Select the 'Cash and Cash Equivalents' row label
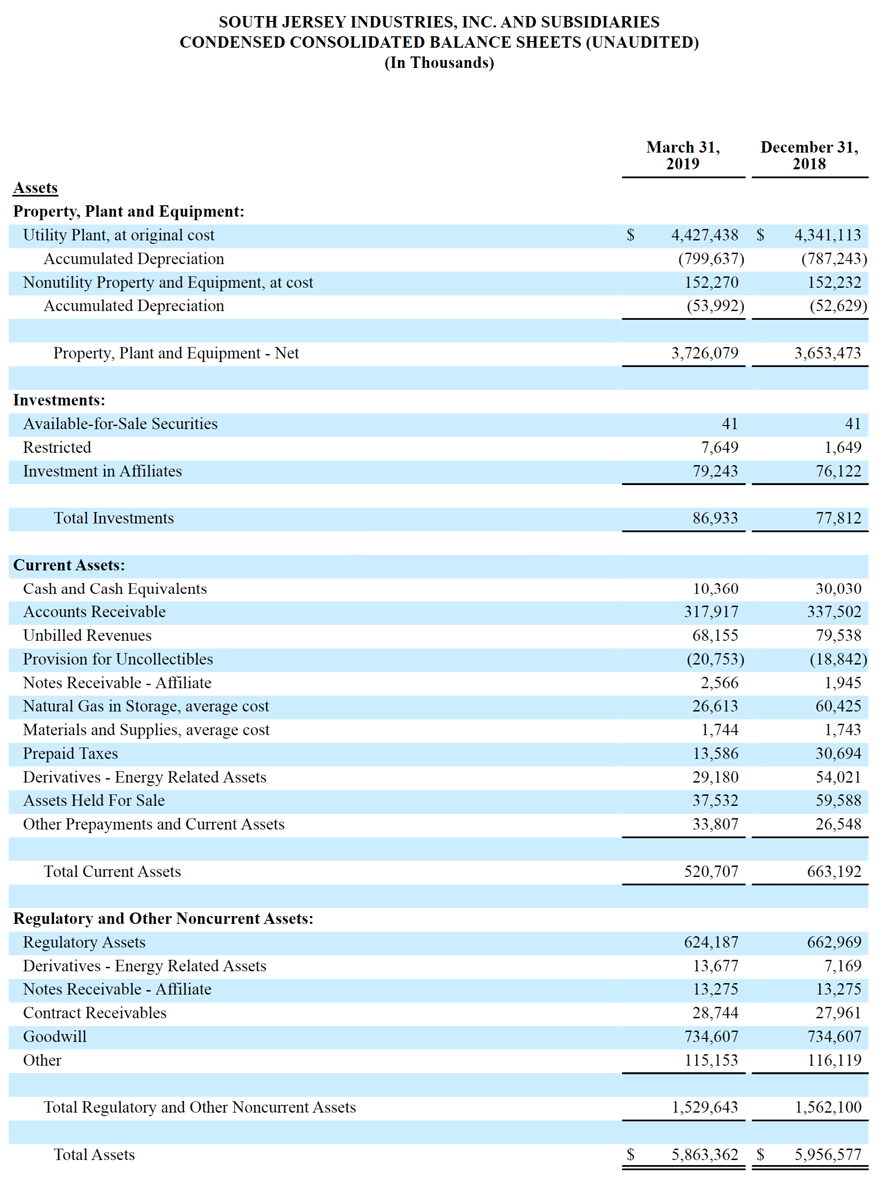 pos(115,589)
